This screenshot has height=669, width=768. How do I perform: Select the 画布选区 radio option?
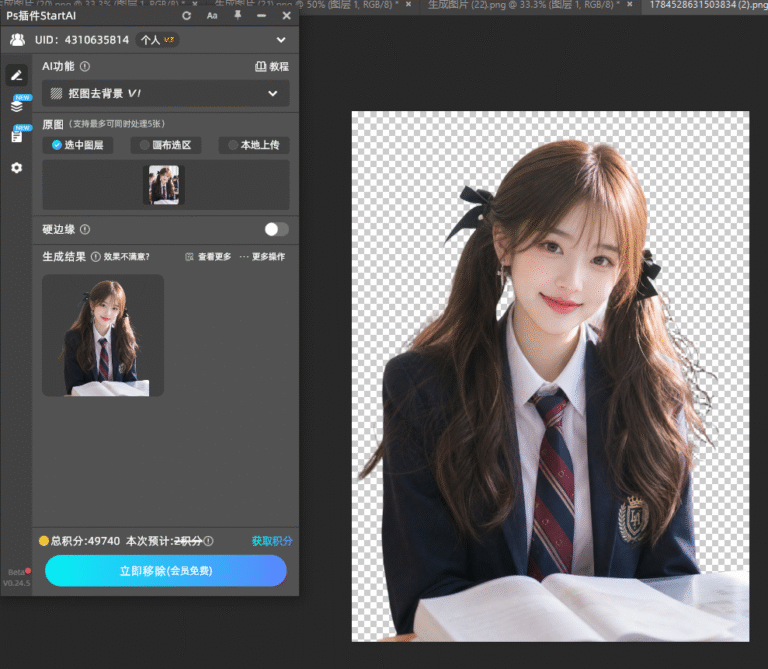[x=166, y=145]
